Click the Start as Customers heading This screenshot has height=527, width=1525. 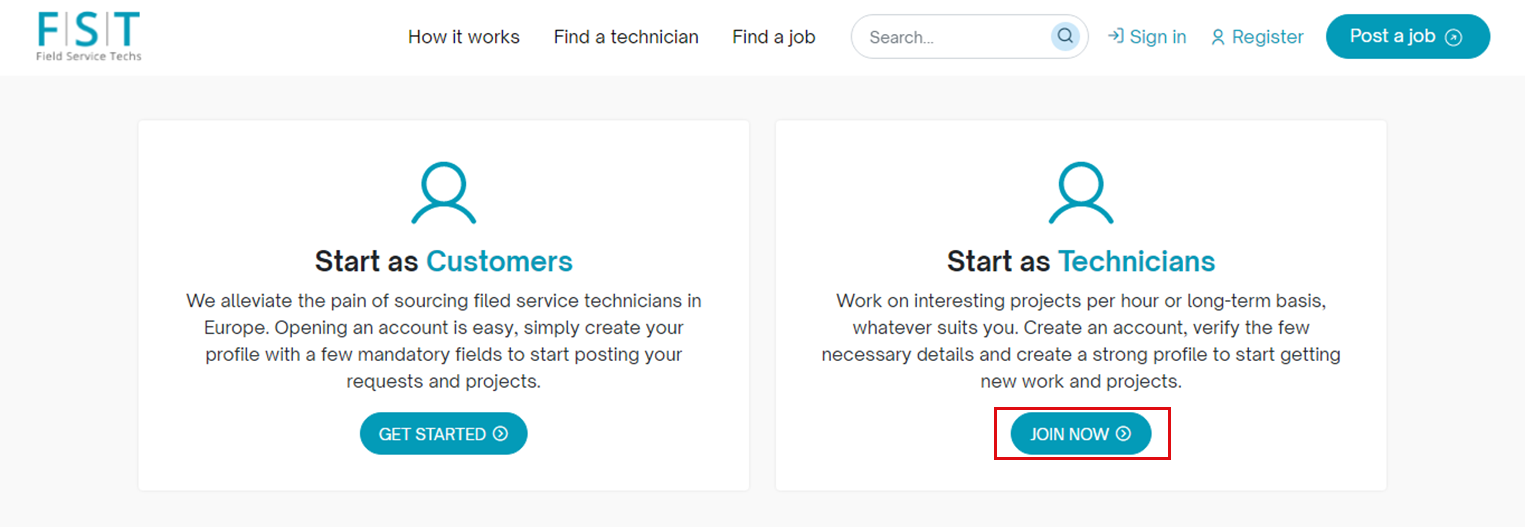(x=443, y=261)
